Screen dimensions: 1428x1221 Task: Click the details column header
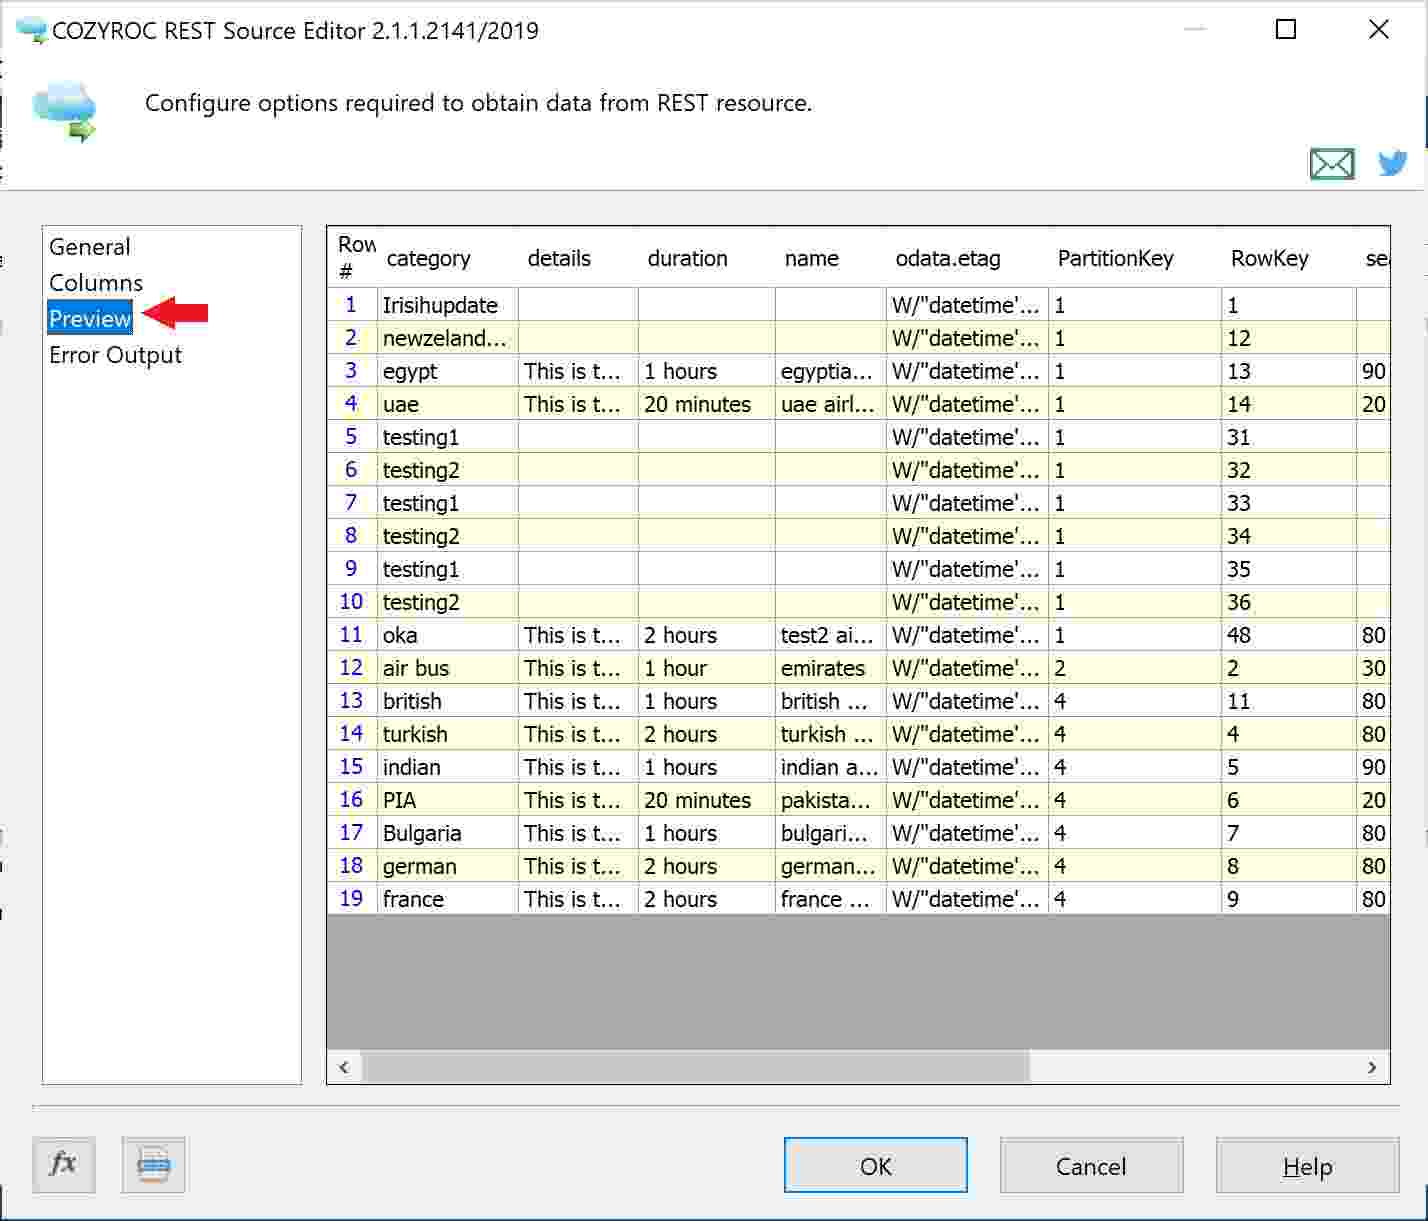tap(578, 258)
